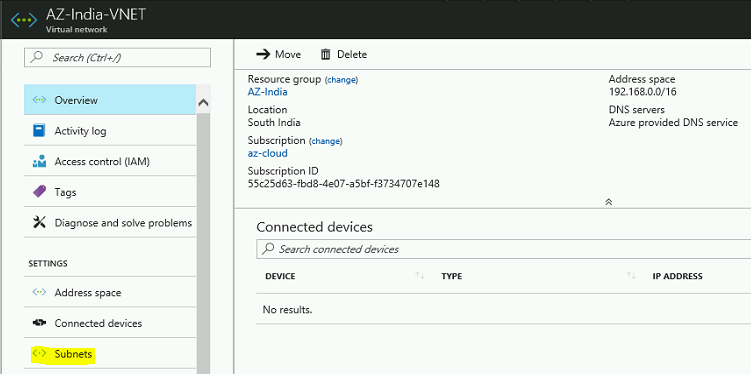
Task: Click the Azure provided DNS service text
Action: pos(673,123)
